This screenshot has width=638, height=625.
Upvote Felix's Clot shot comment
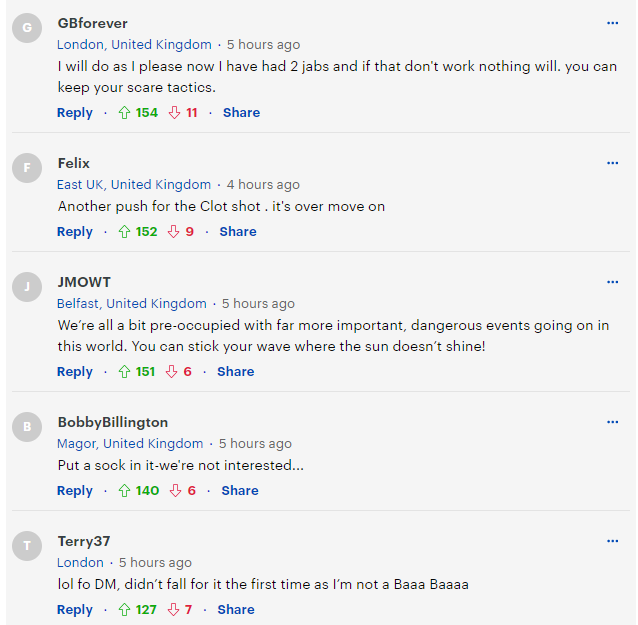point(125,232)
